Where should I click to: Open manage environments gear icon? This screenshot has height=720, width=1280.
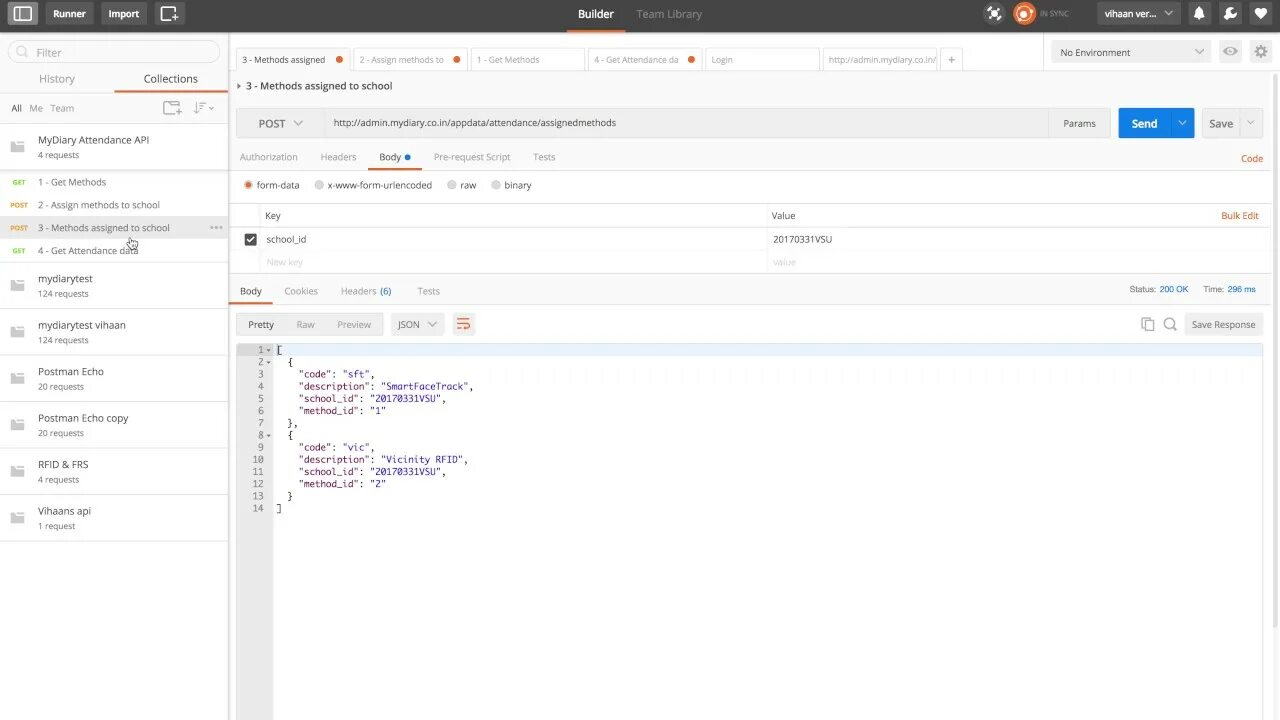(x=1260, y=52)
